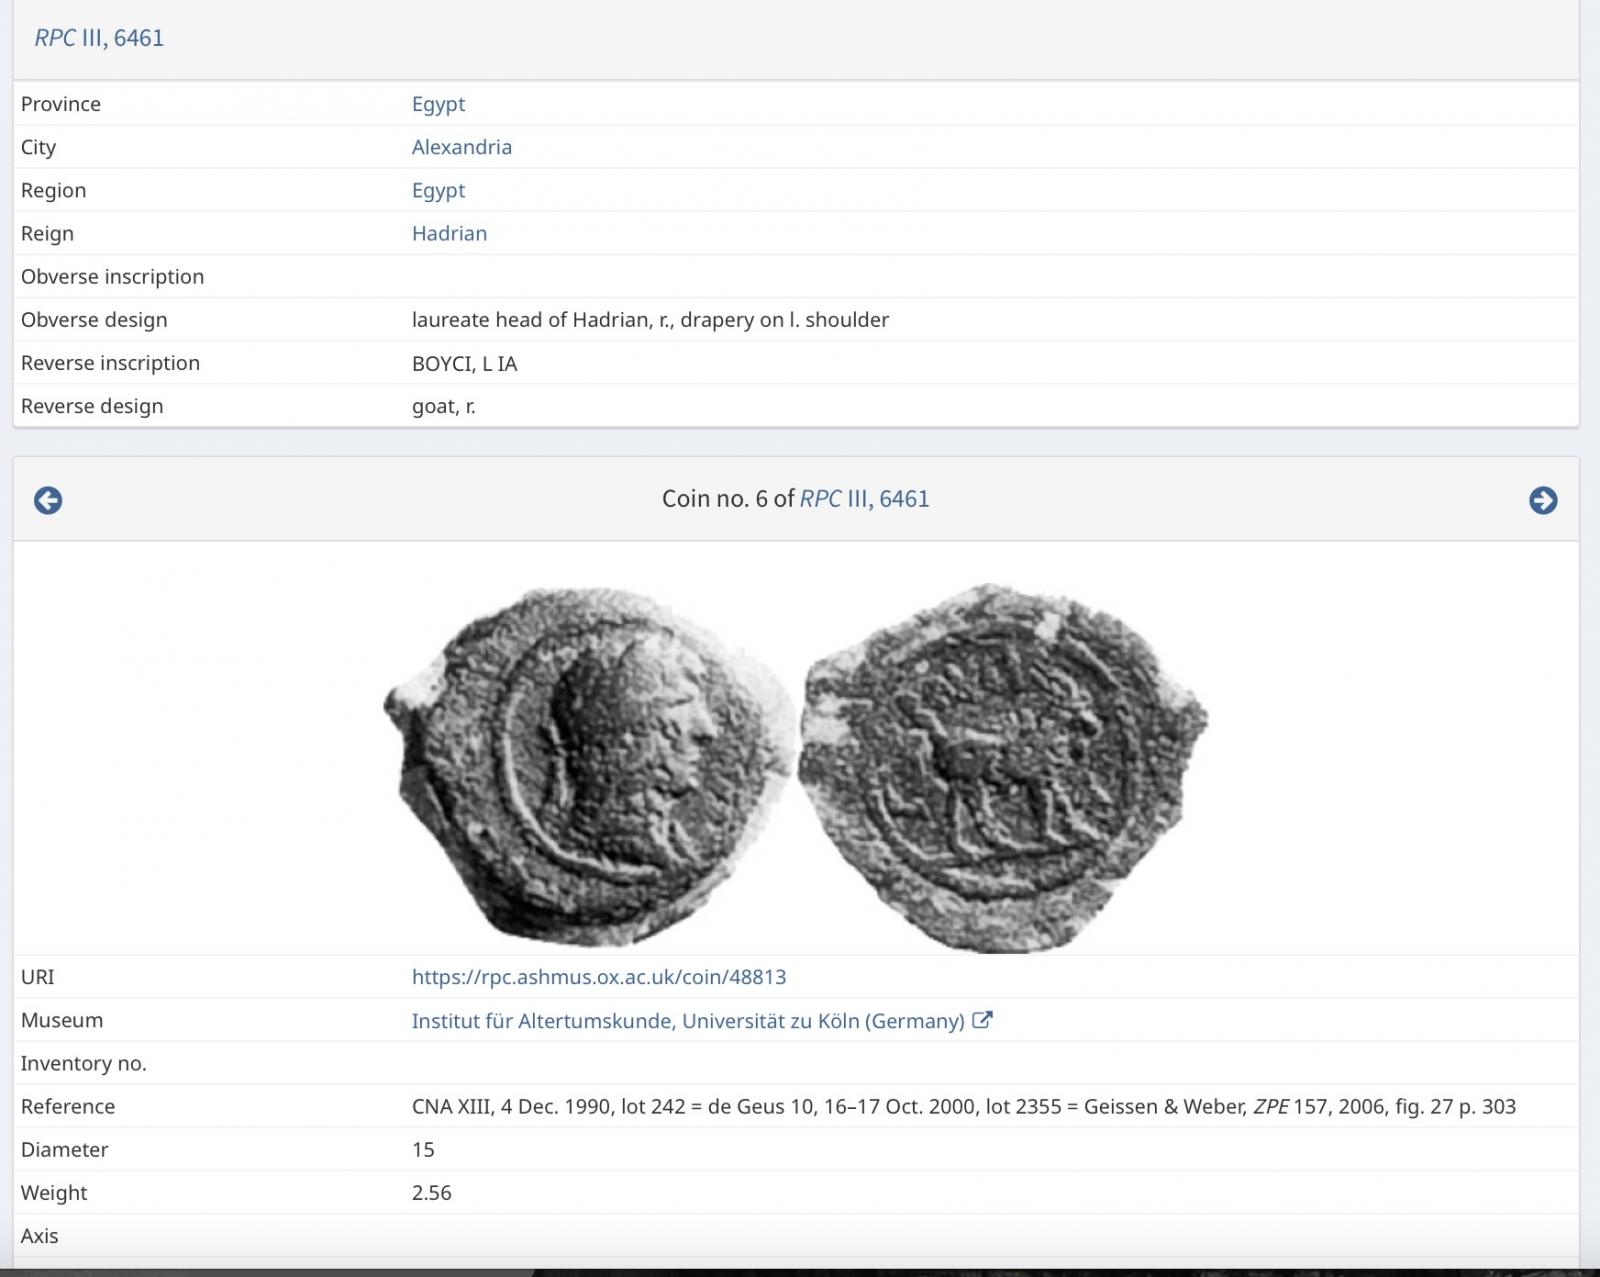Select the reverse design text 'goat, r.'
Screen dimensions: 1600x1277
(444, 406)
